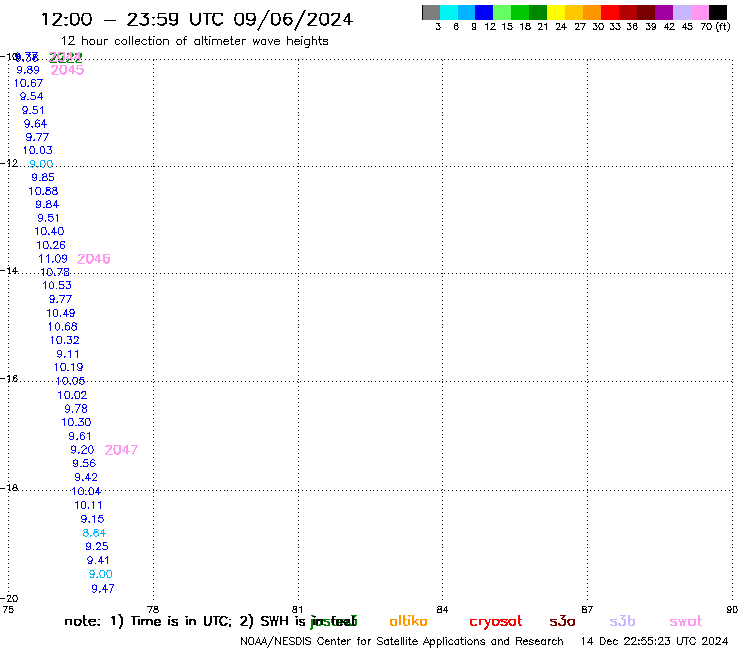Click the wave height value 9.89
The height and width of the screenshot is (650, 740).
point(28,70)
